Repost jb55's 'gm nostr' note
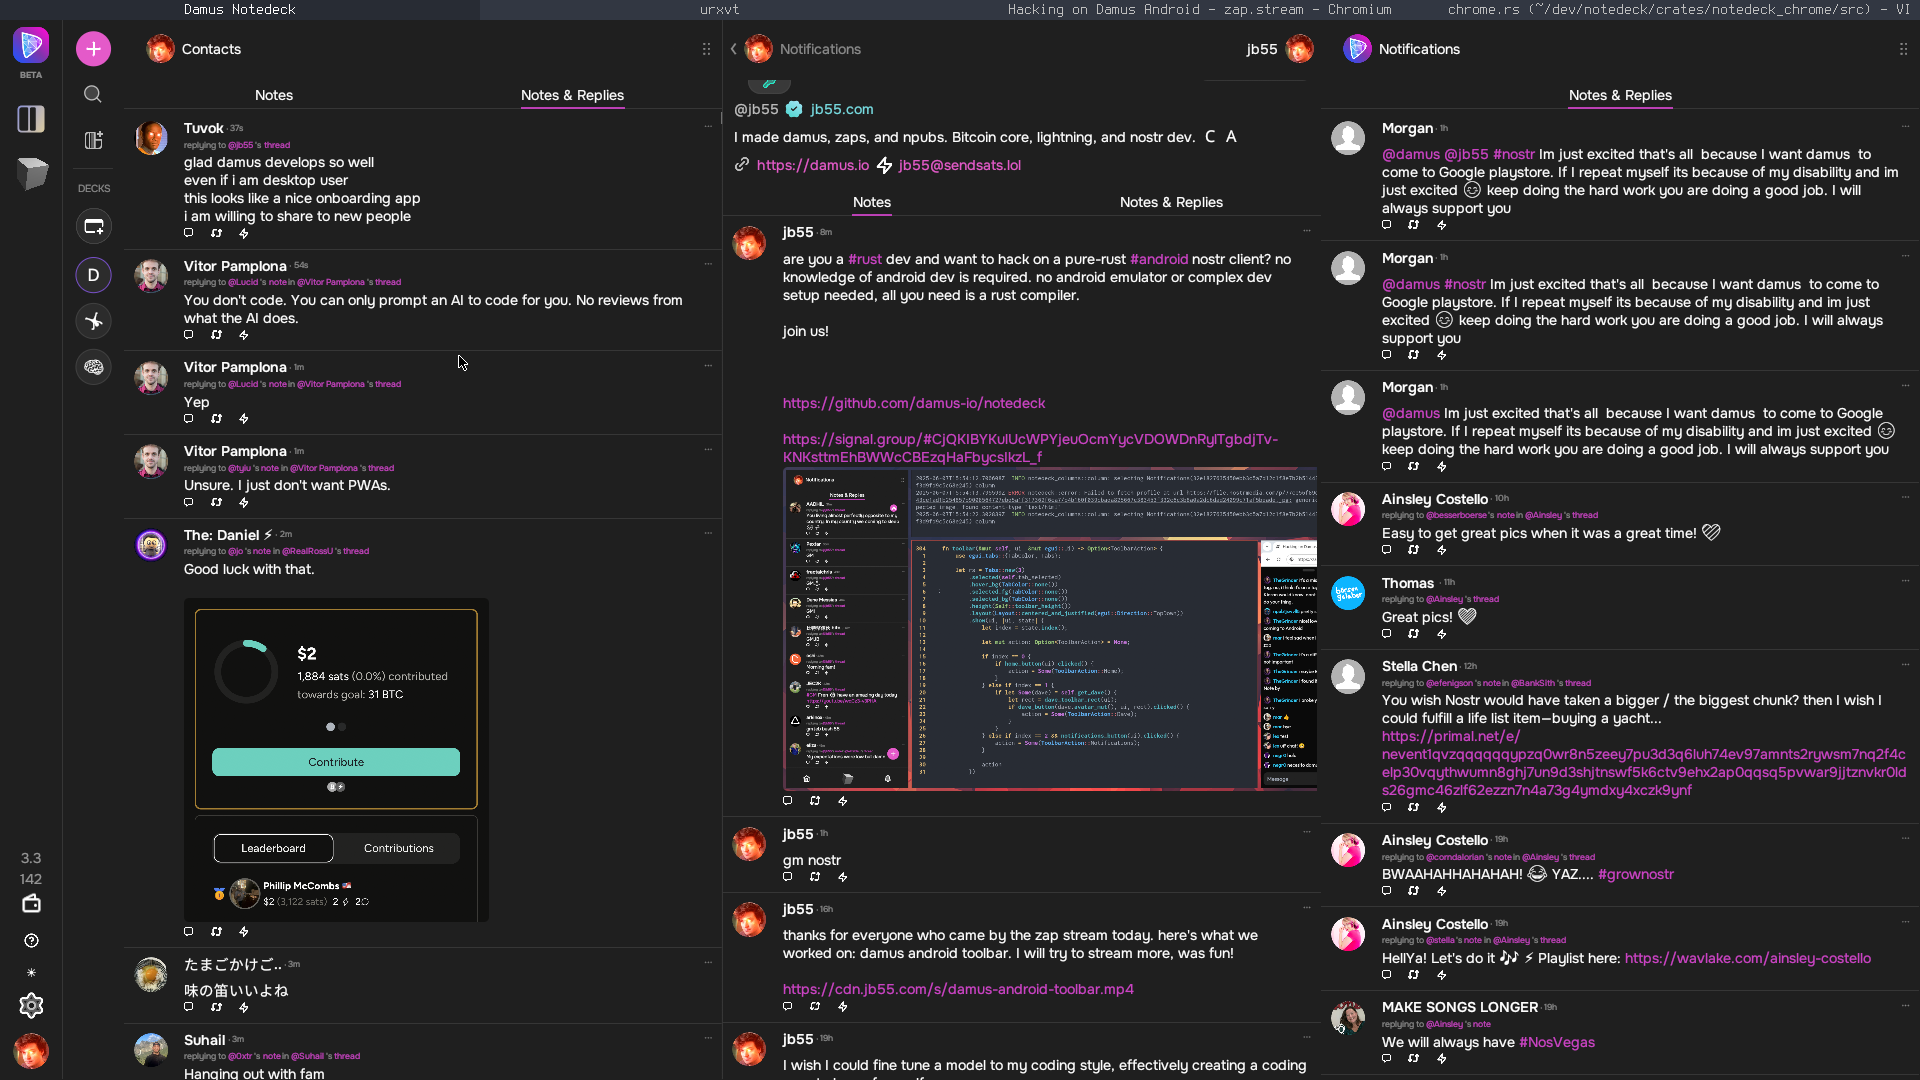Image resolution: width=1920 pixels, height=1080 pixels. tap(815, 877)
